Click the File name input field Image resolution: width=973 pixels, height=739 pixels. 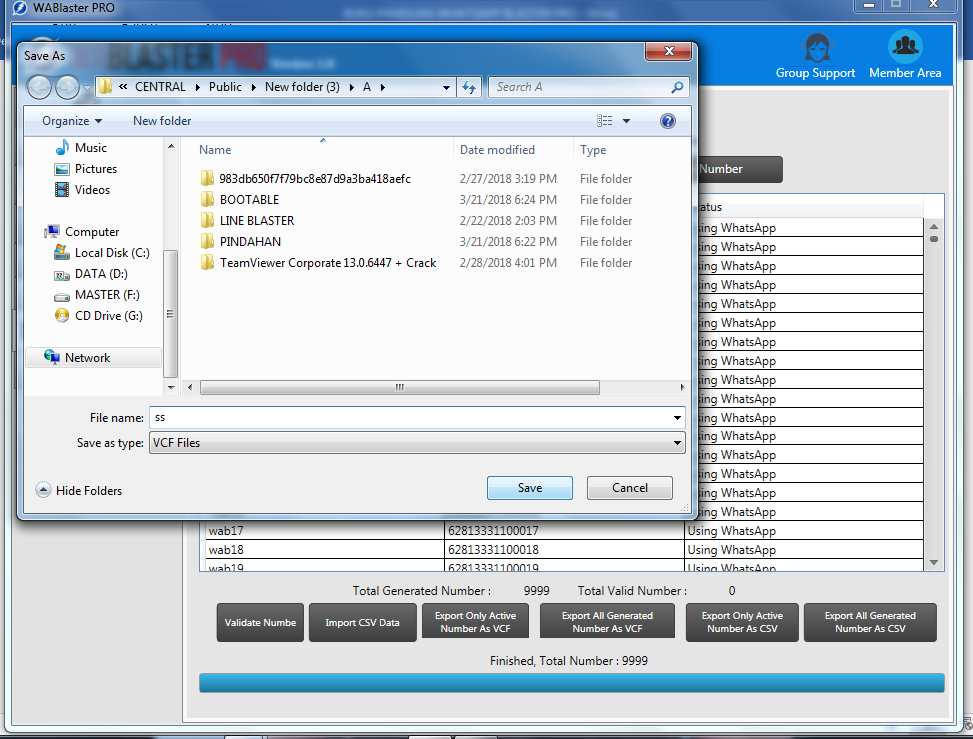pyautogui.click(x=410, y=417)
